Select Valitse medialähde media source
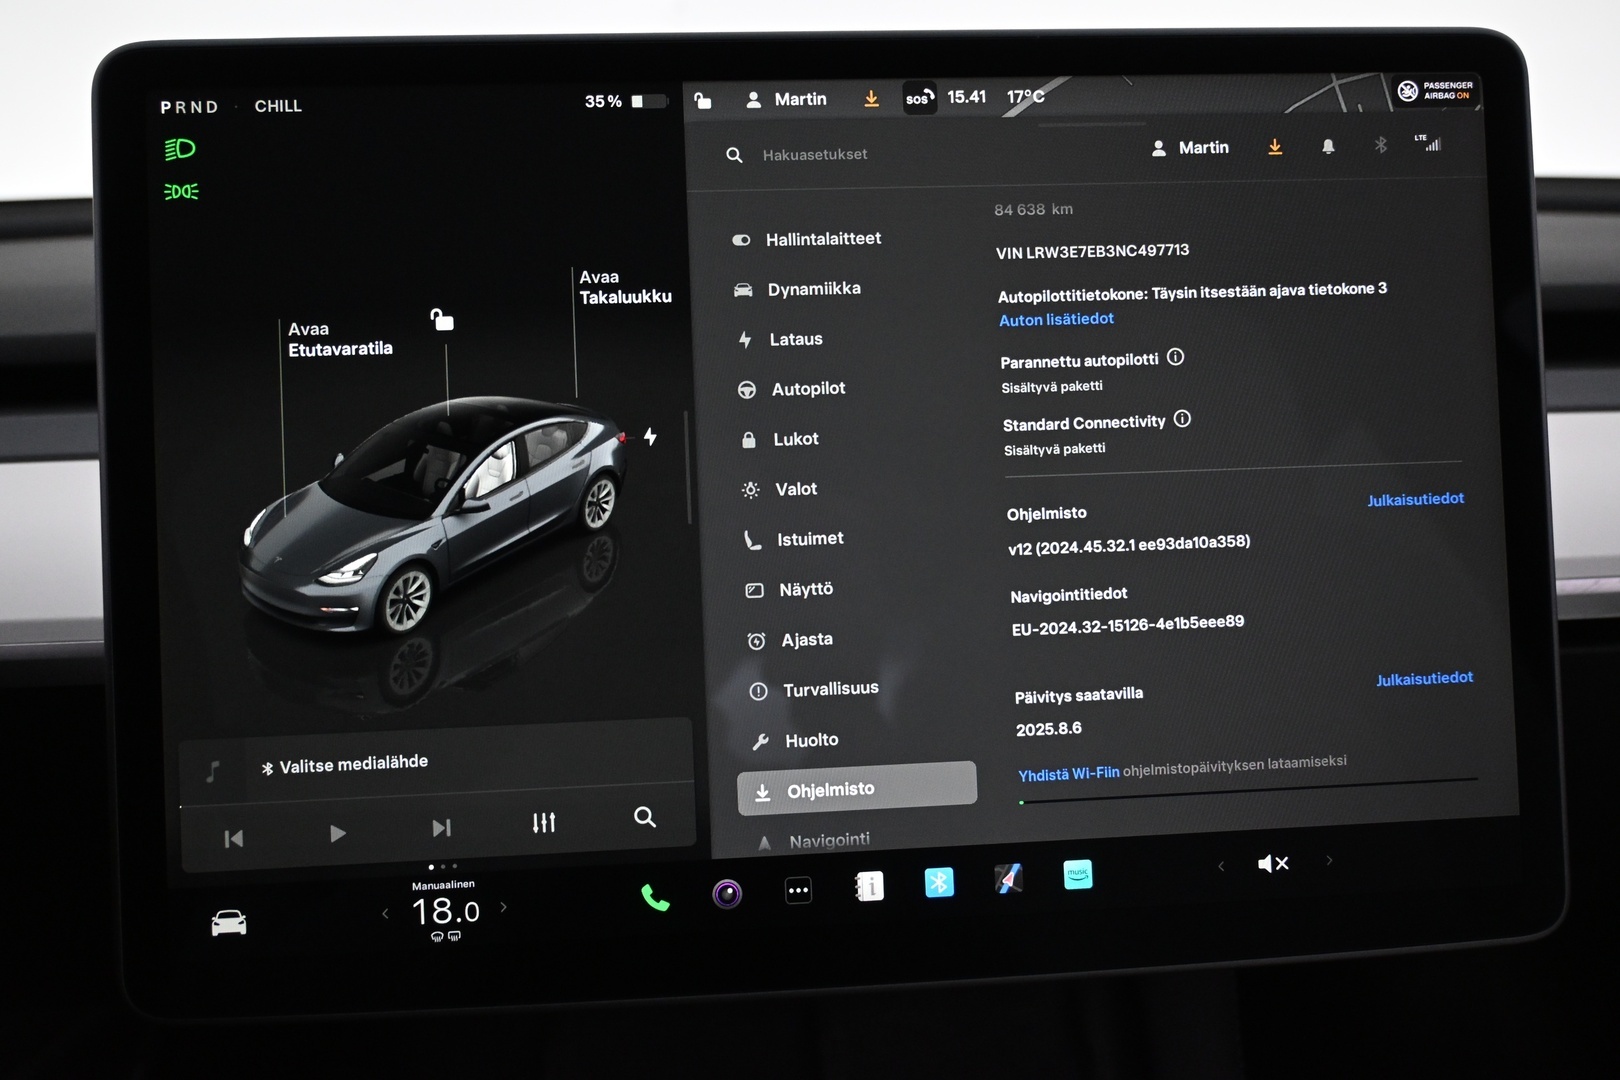Screen dimensions: 1620x1080 coord(345,765)
